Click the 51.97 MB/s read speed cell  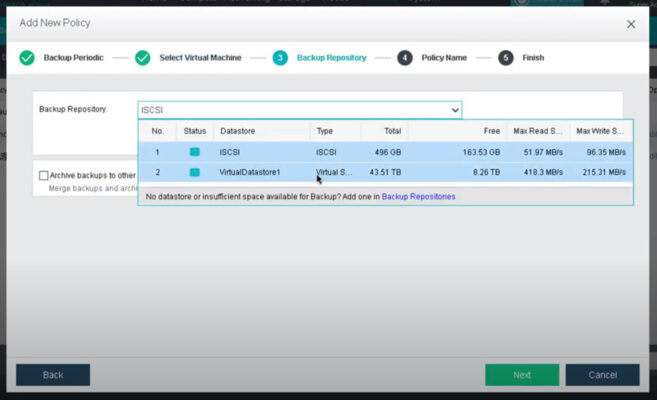click(543, 152)
